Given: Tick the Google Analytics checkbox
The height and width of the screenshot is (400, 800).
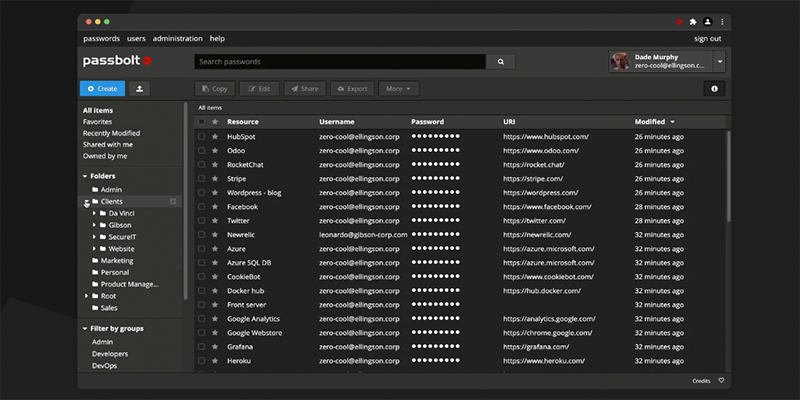Looking at the screenshot, I should click(x=202, y=319).
